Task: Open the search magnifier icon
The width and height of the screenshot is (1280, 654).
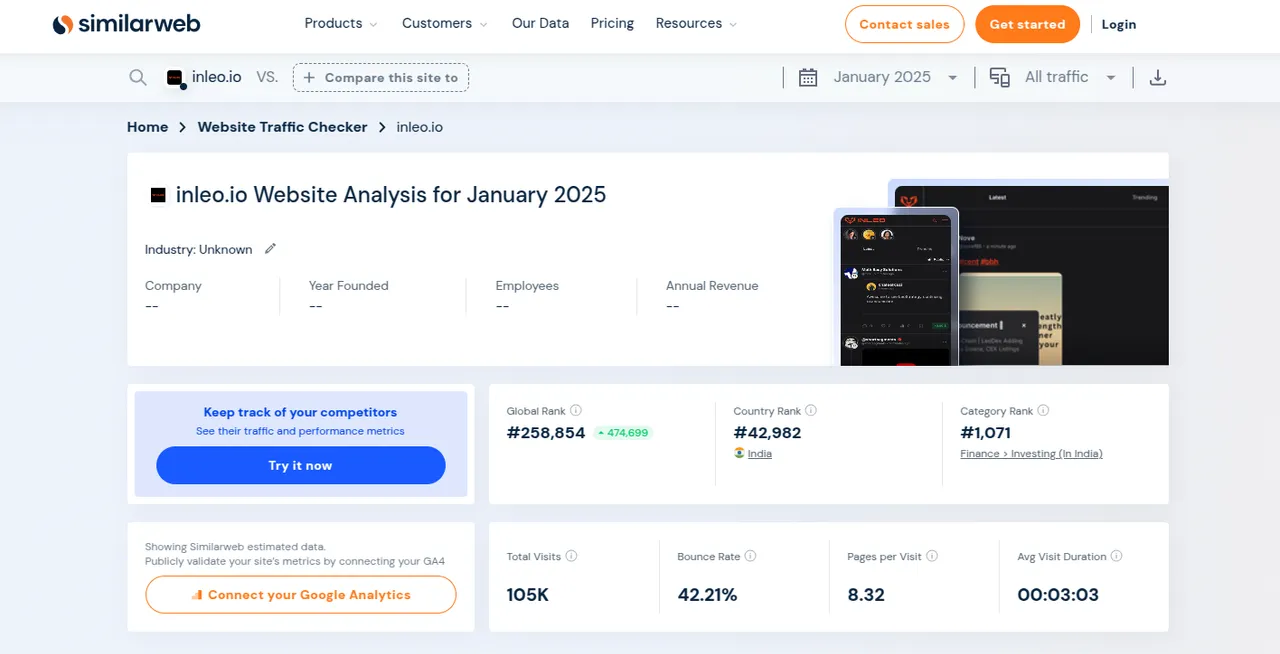Action: tap(138, 77)
